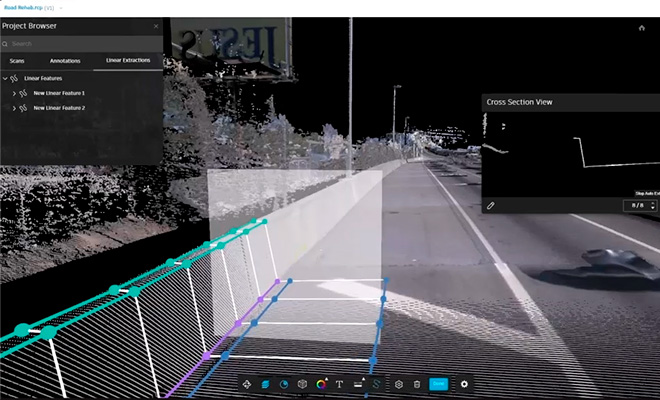Expand New Linear Feature 2
The image size is (660, 400).
pyautogui.click(x=13, y=108)
